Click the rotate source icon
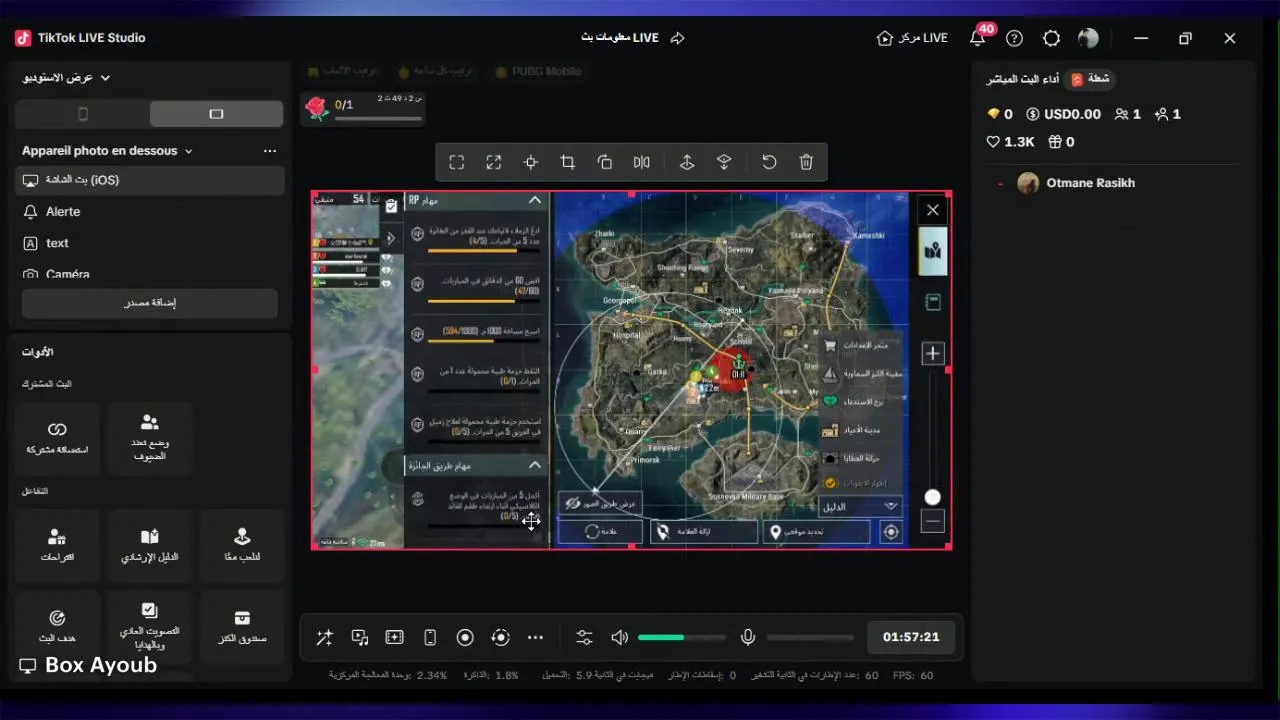 click(x=604, y=162)
